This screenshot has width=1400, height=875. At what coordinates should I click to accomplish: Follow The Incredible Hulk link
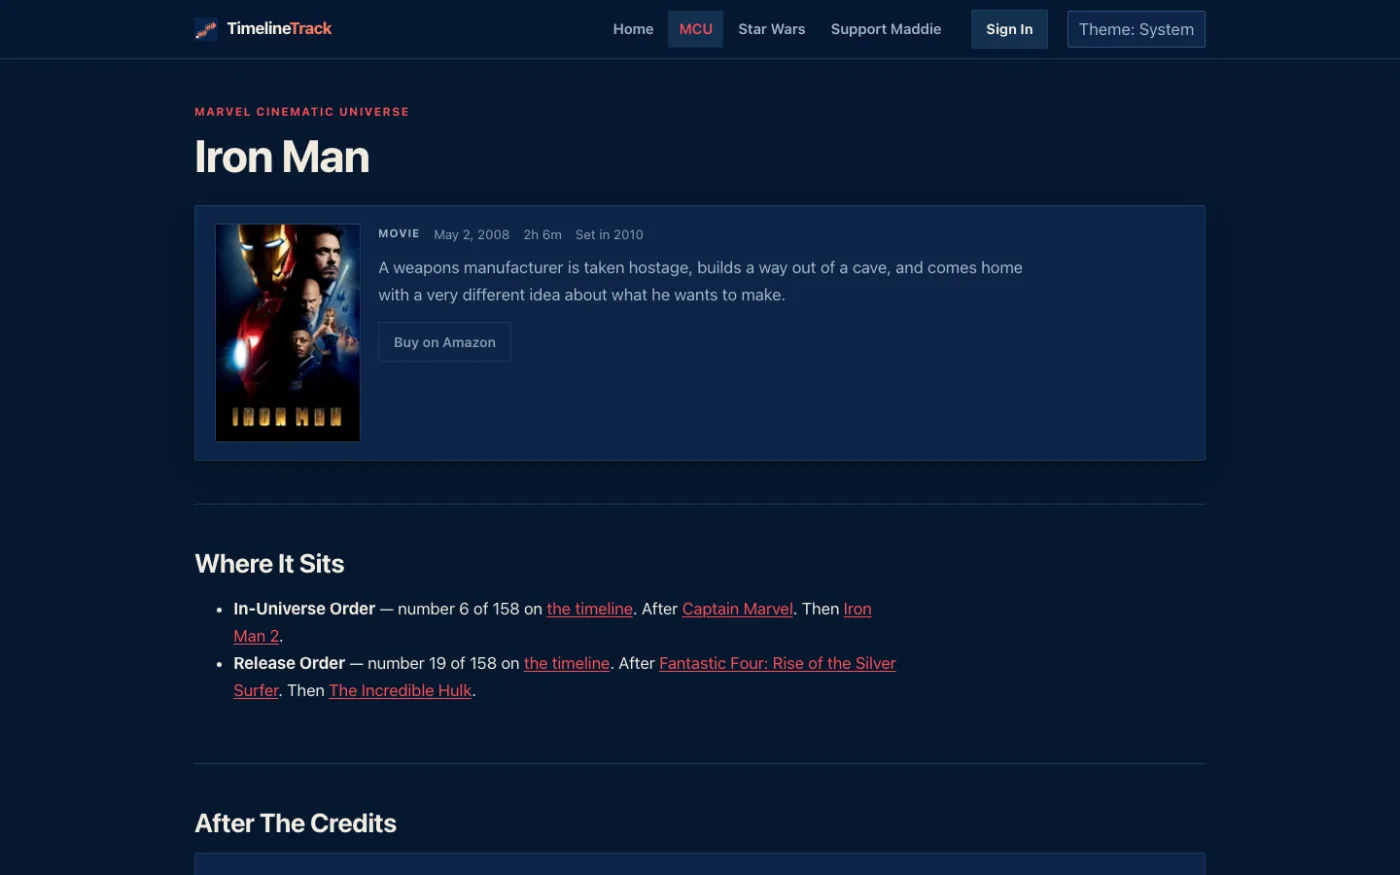coord(400,690)
